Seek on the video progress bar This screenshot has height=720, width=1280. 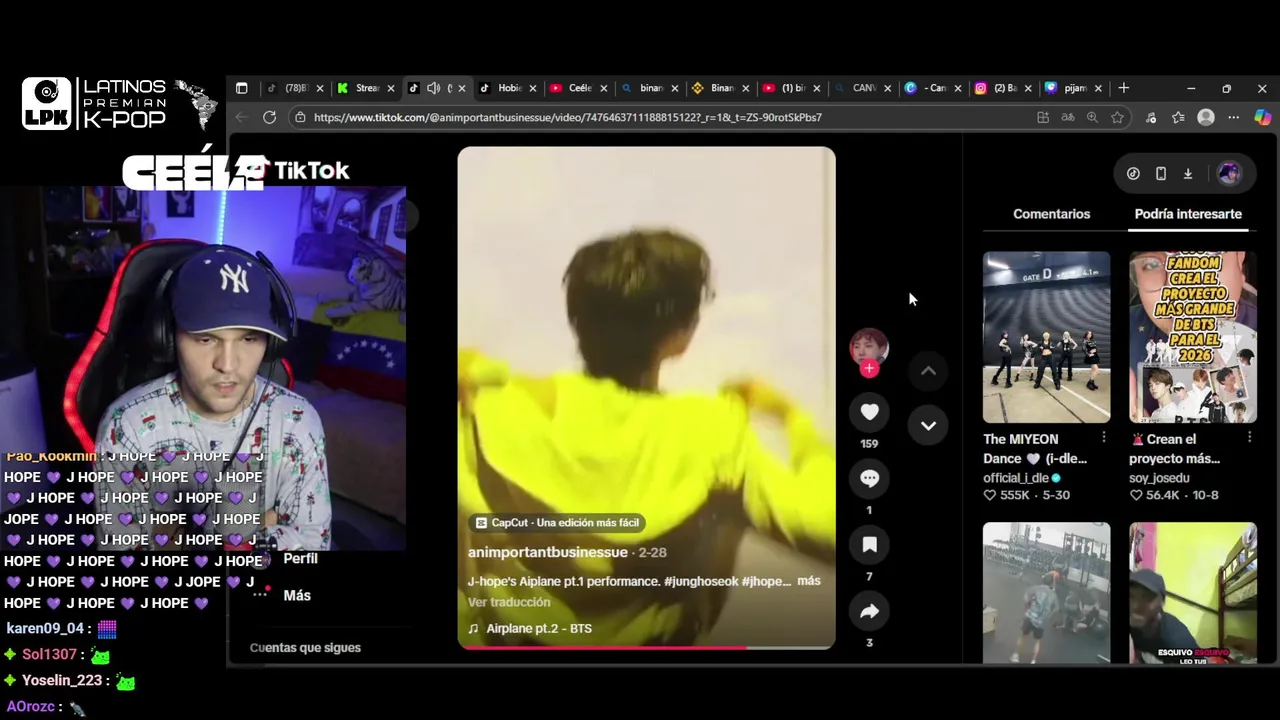point(646,647)
